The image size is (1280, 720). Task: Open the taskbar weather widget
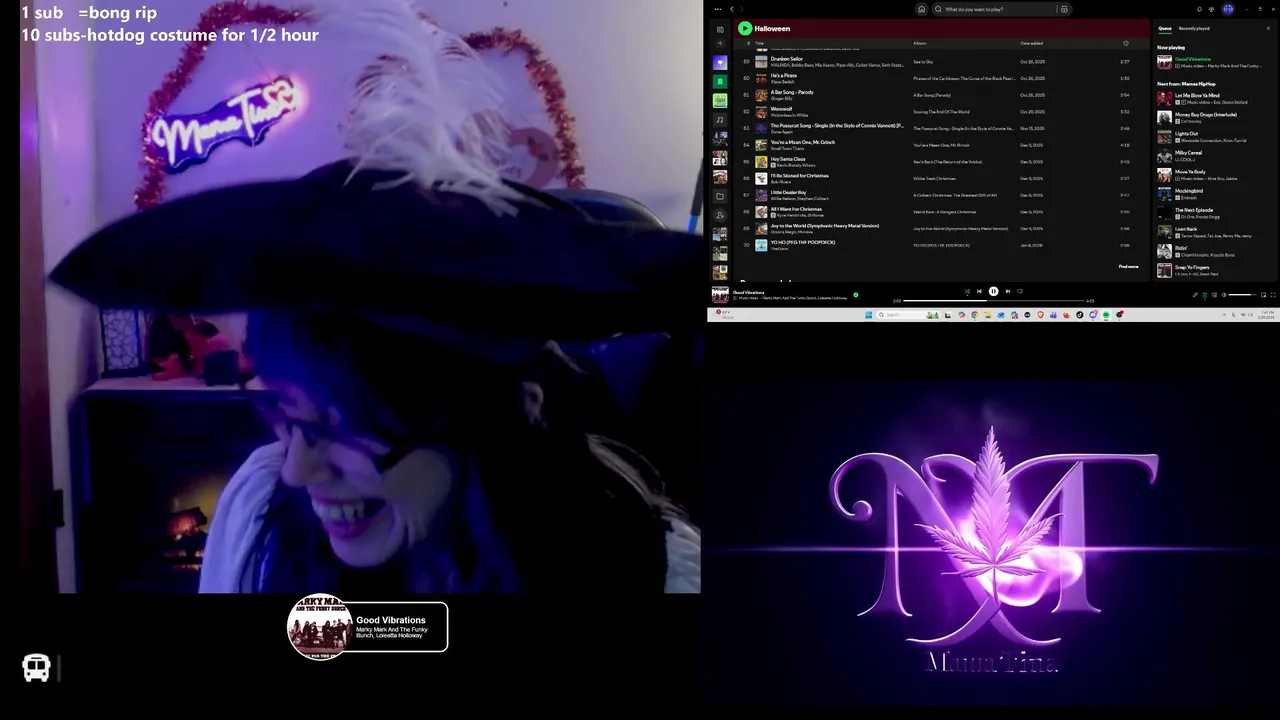point(725,315)
